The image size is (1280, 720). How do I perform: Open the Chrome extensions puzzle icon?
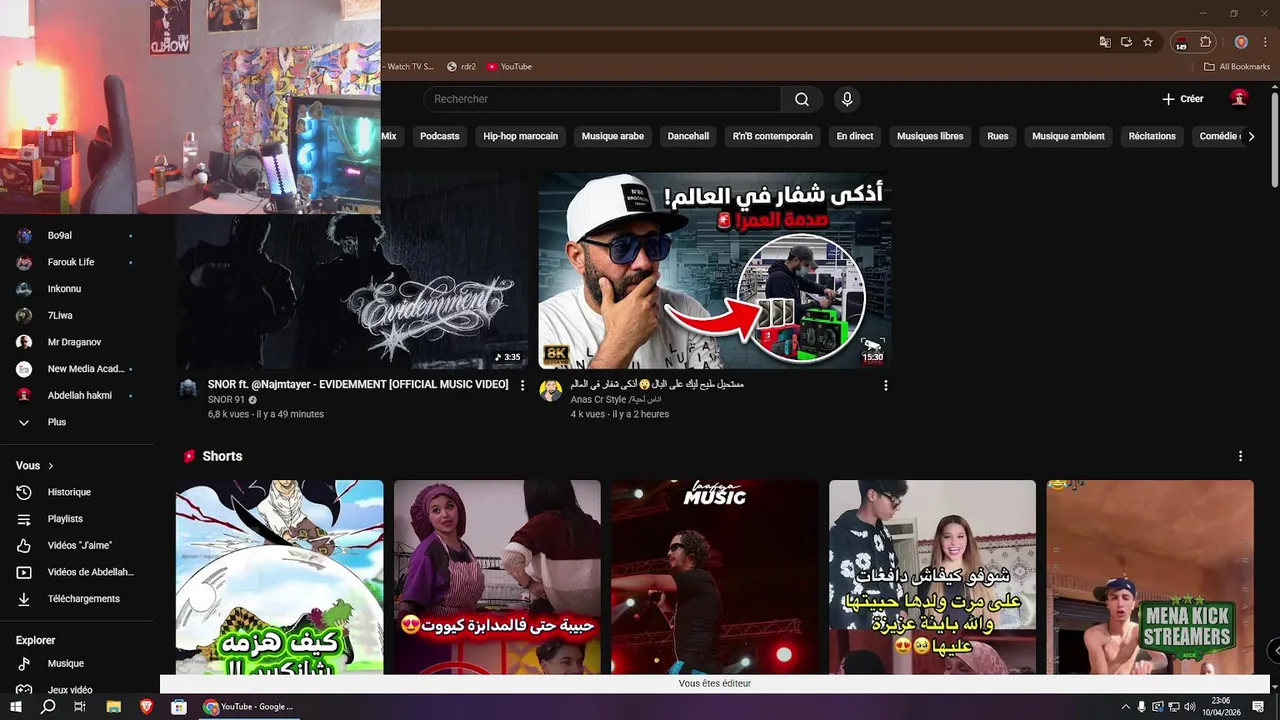(1205, 42)
